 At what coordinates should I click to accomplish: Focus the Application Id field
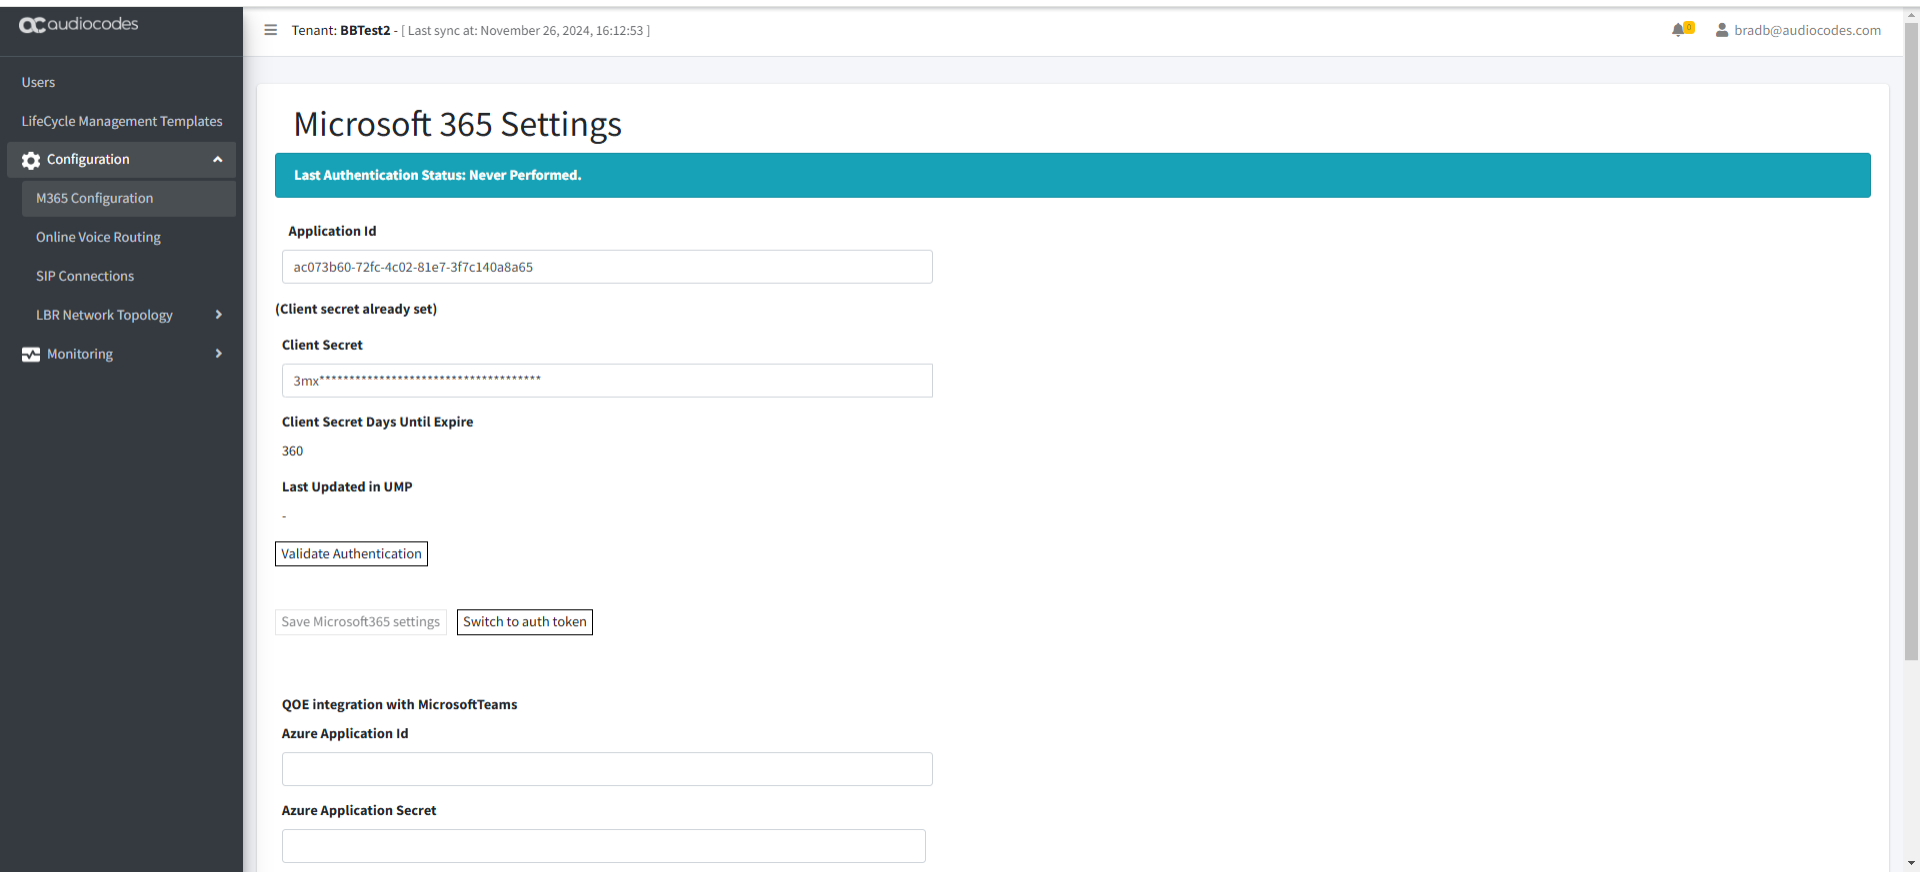point(607,267)
